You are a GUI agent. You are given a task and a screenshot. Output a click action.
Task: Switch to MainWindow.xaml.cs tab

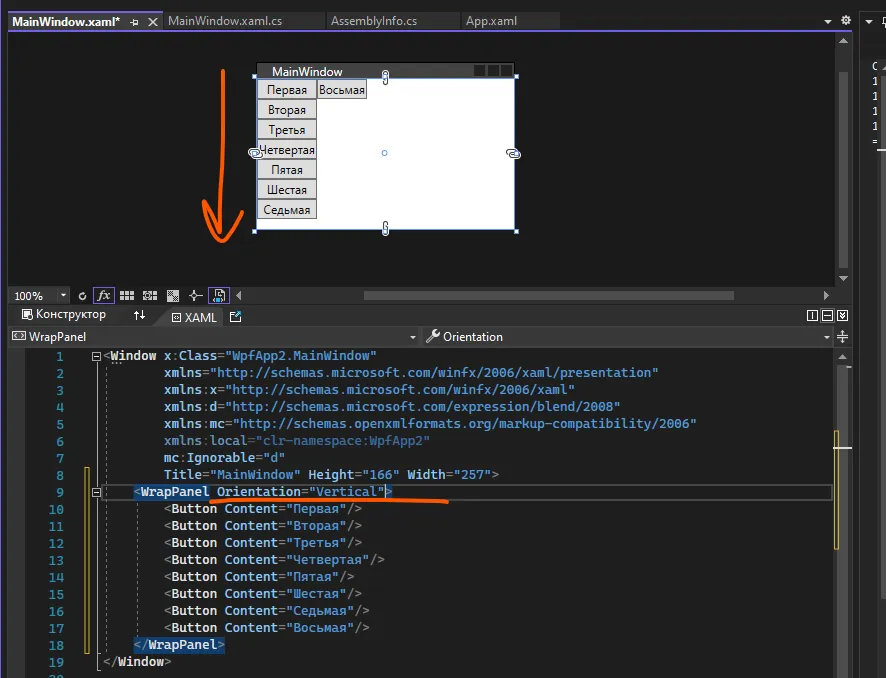[225, 21]
